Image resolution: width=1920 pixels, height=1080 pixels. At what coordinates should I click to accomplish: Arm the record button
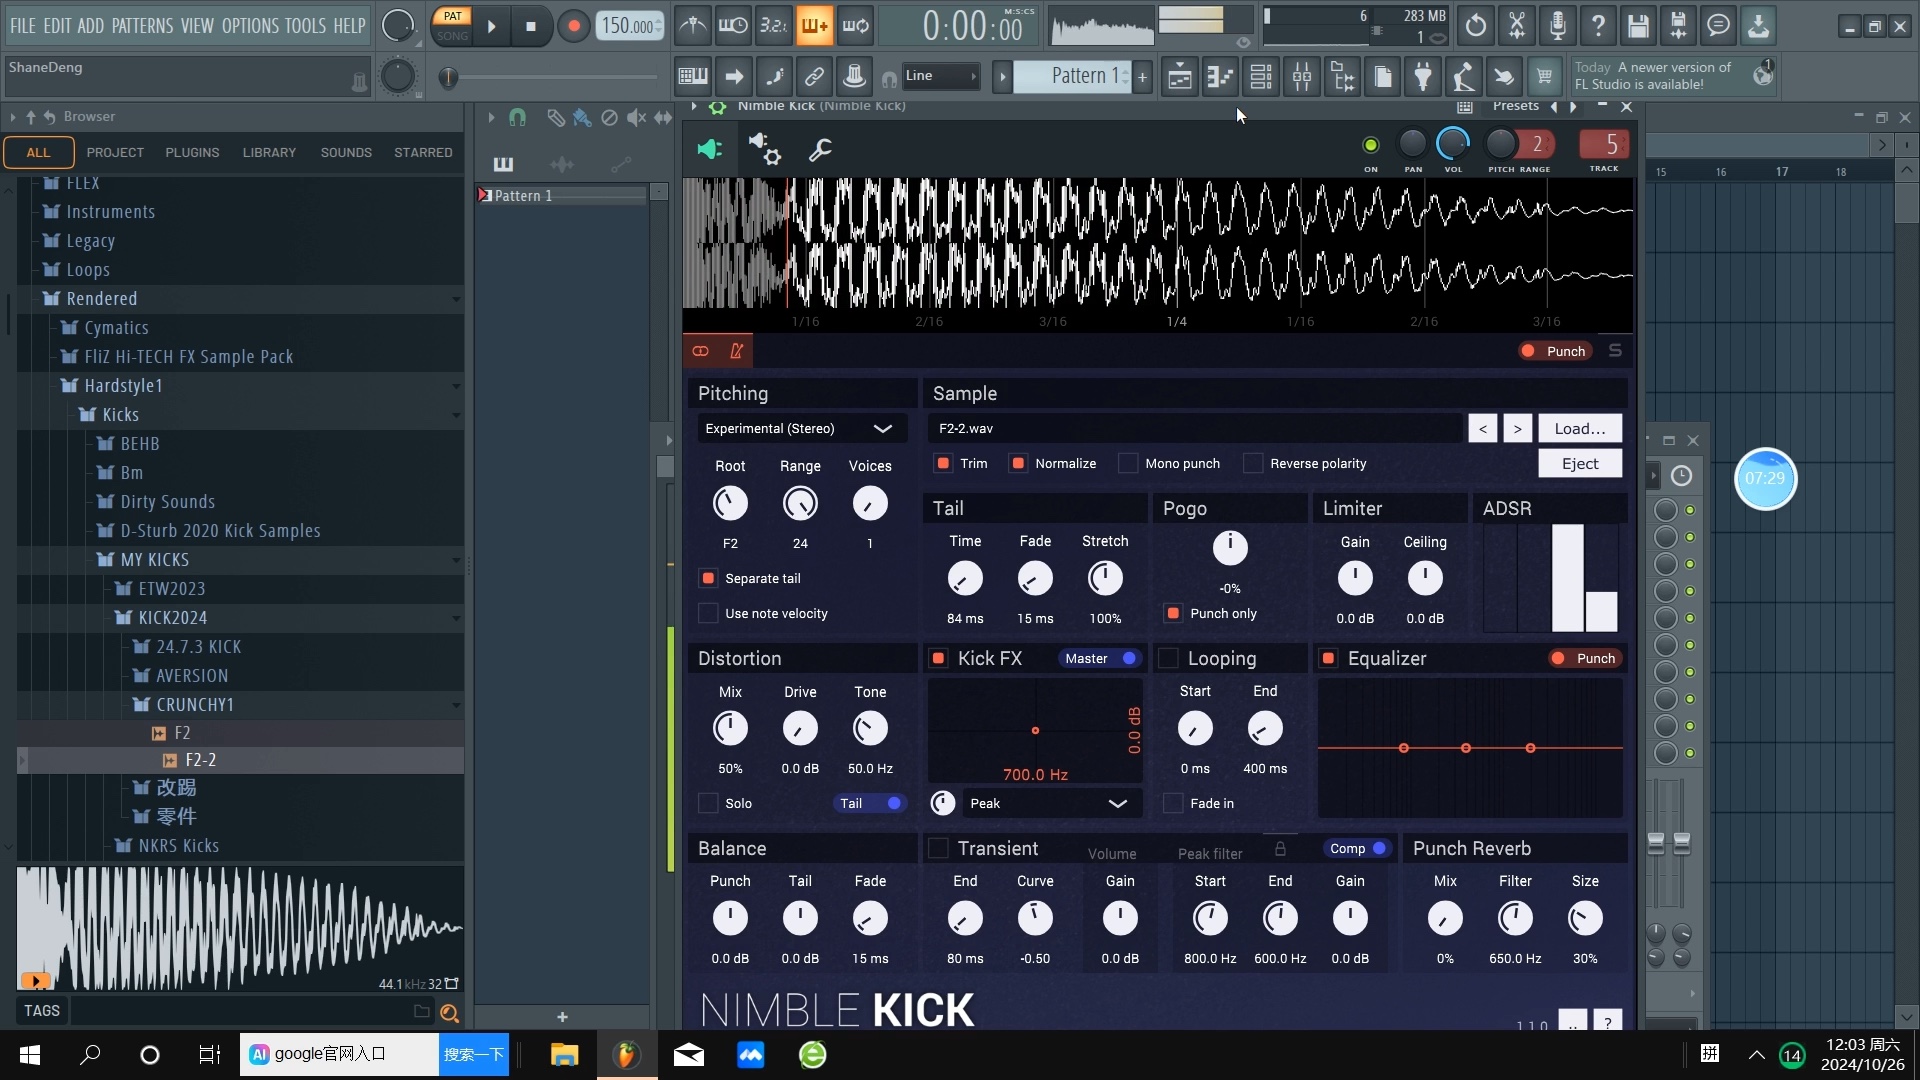[573, 27]
